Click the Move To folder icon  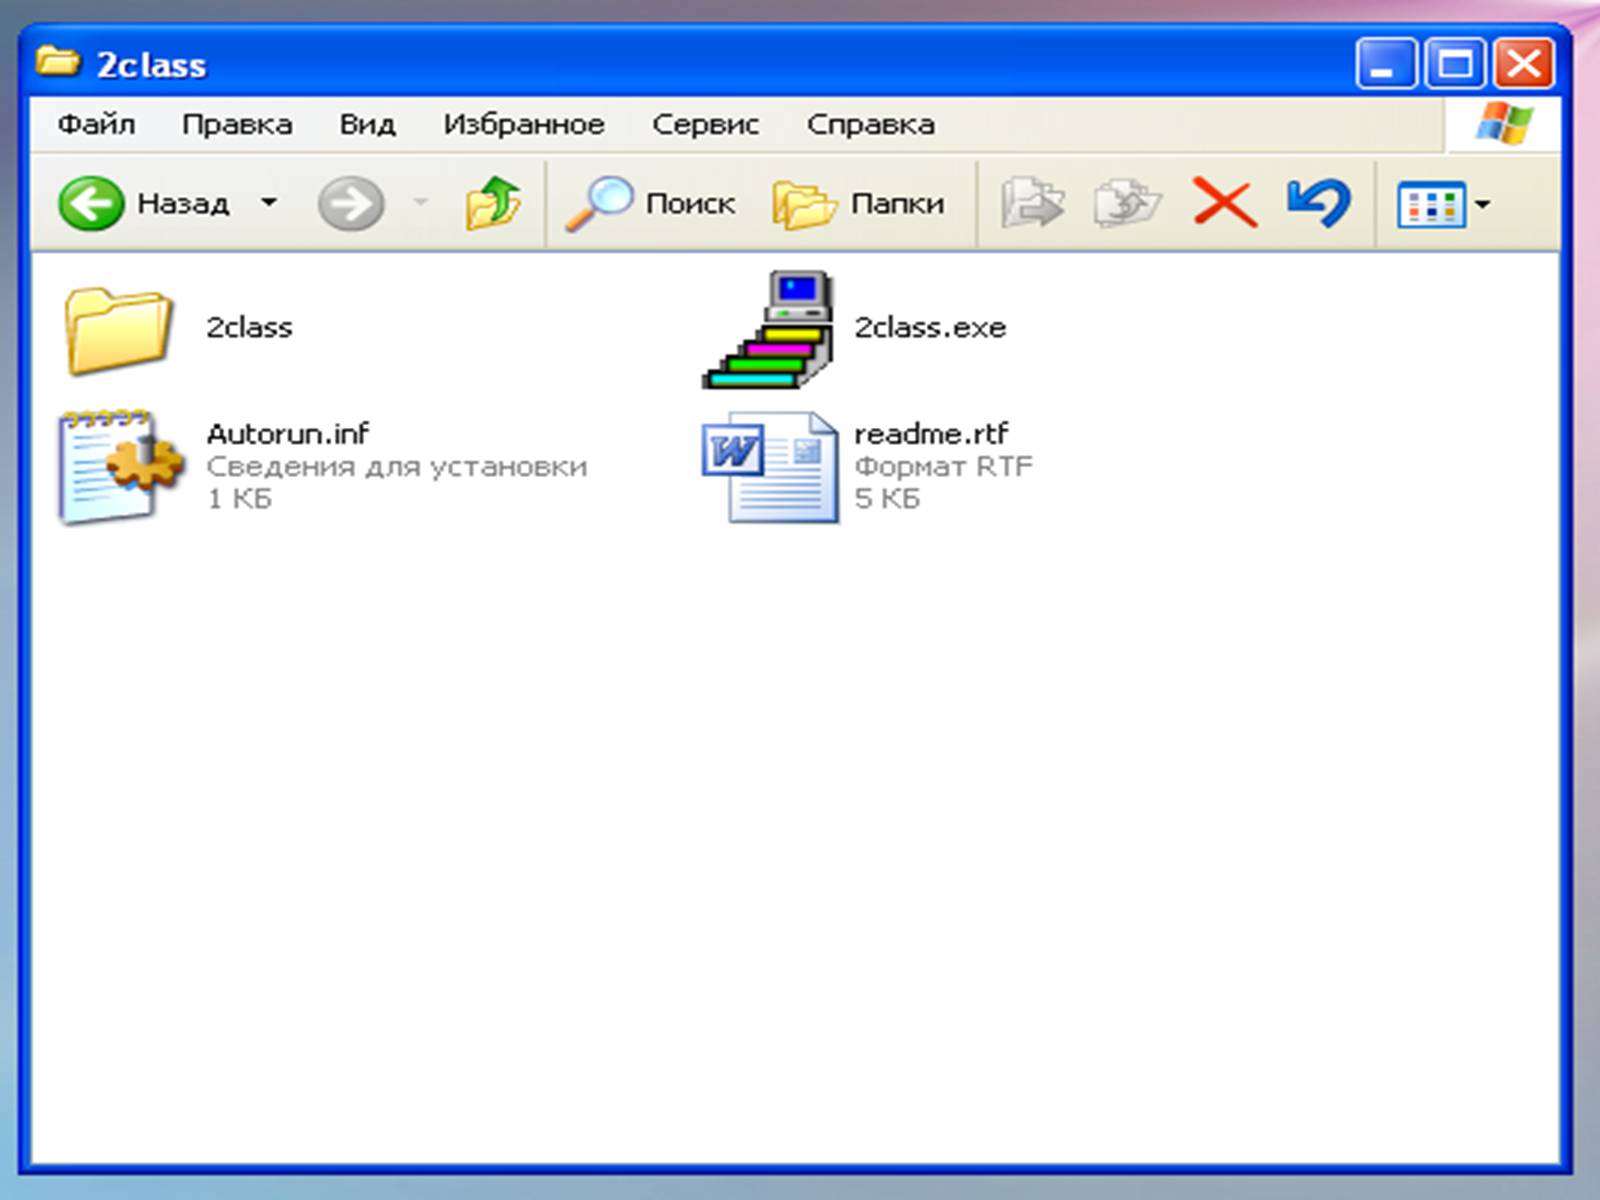1033,203
